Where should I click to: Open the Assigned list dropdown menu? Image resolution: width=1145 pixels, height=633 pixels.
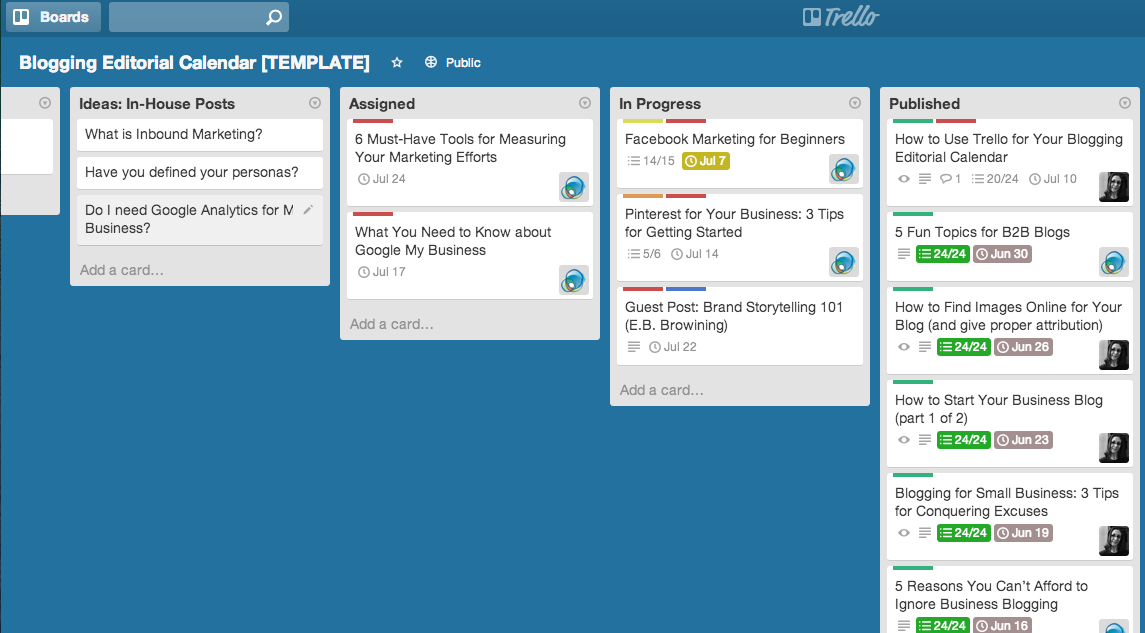585,103
